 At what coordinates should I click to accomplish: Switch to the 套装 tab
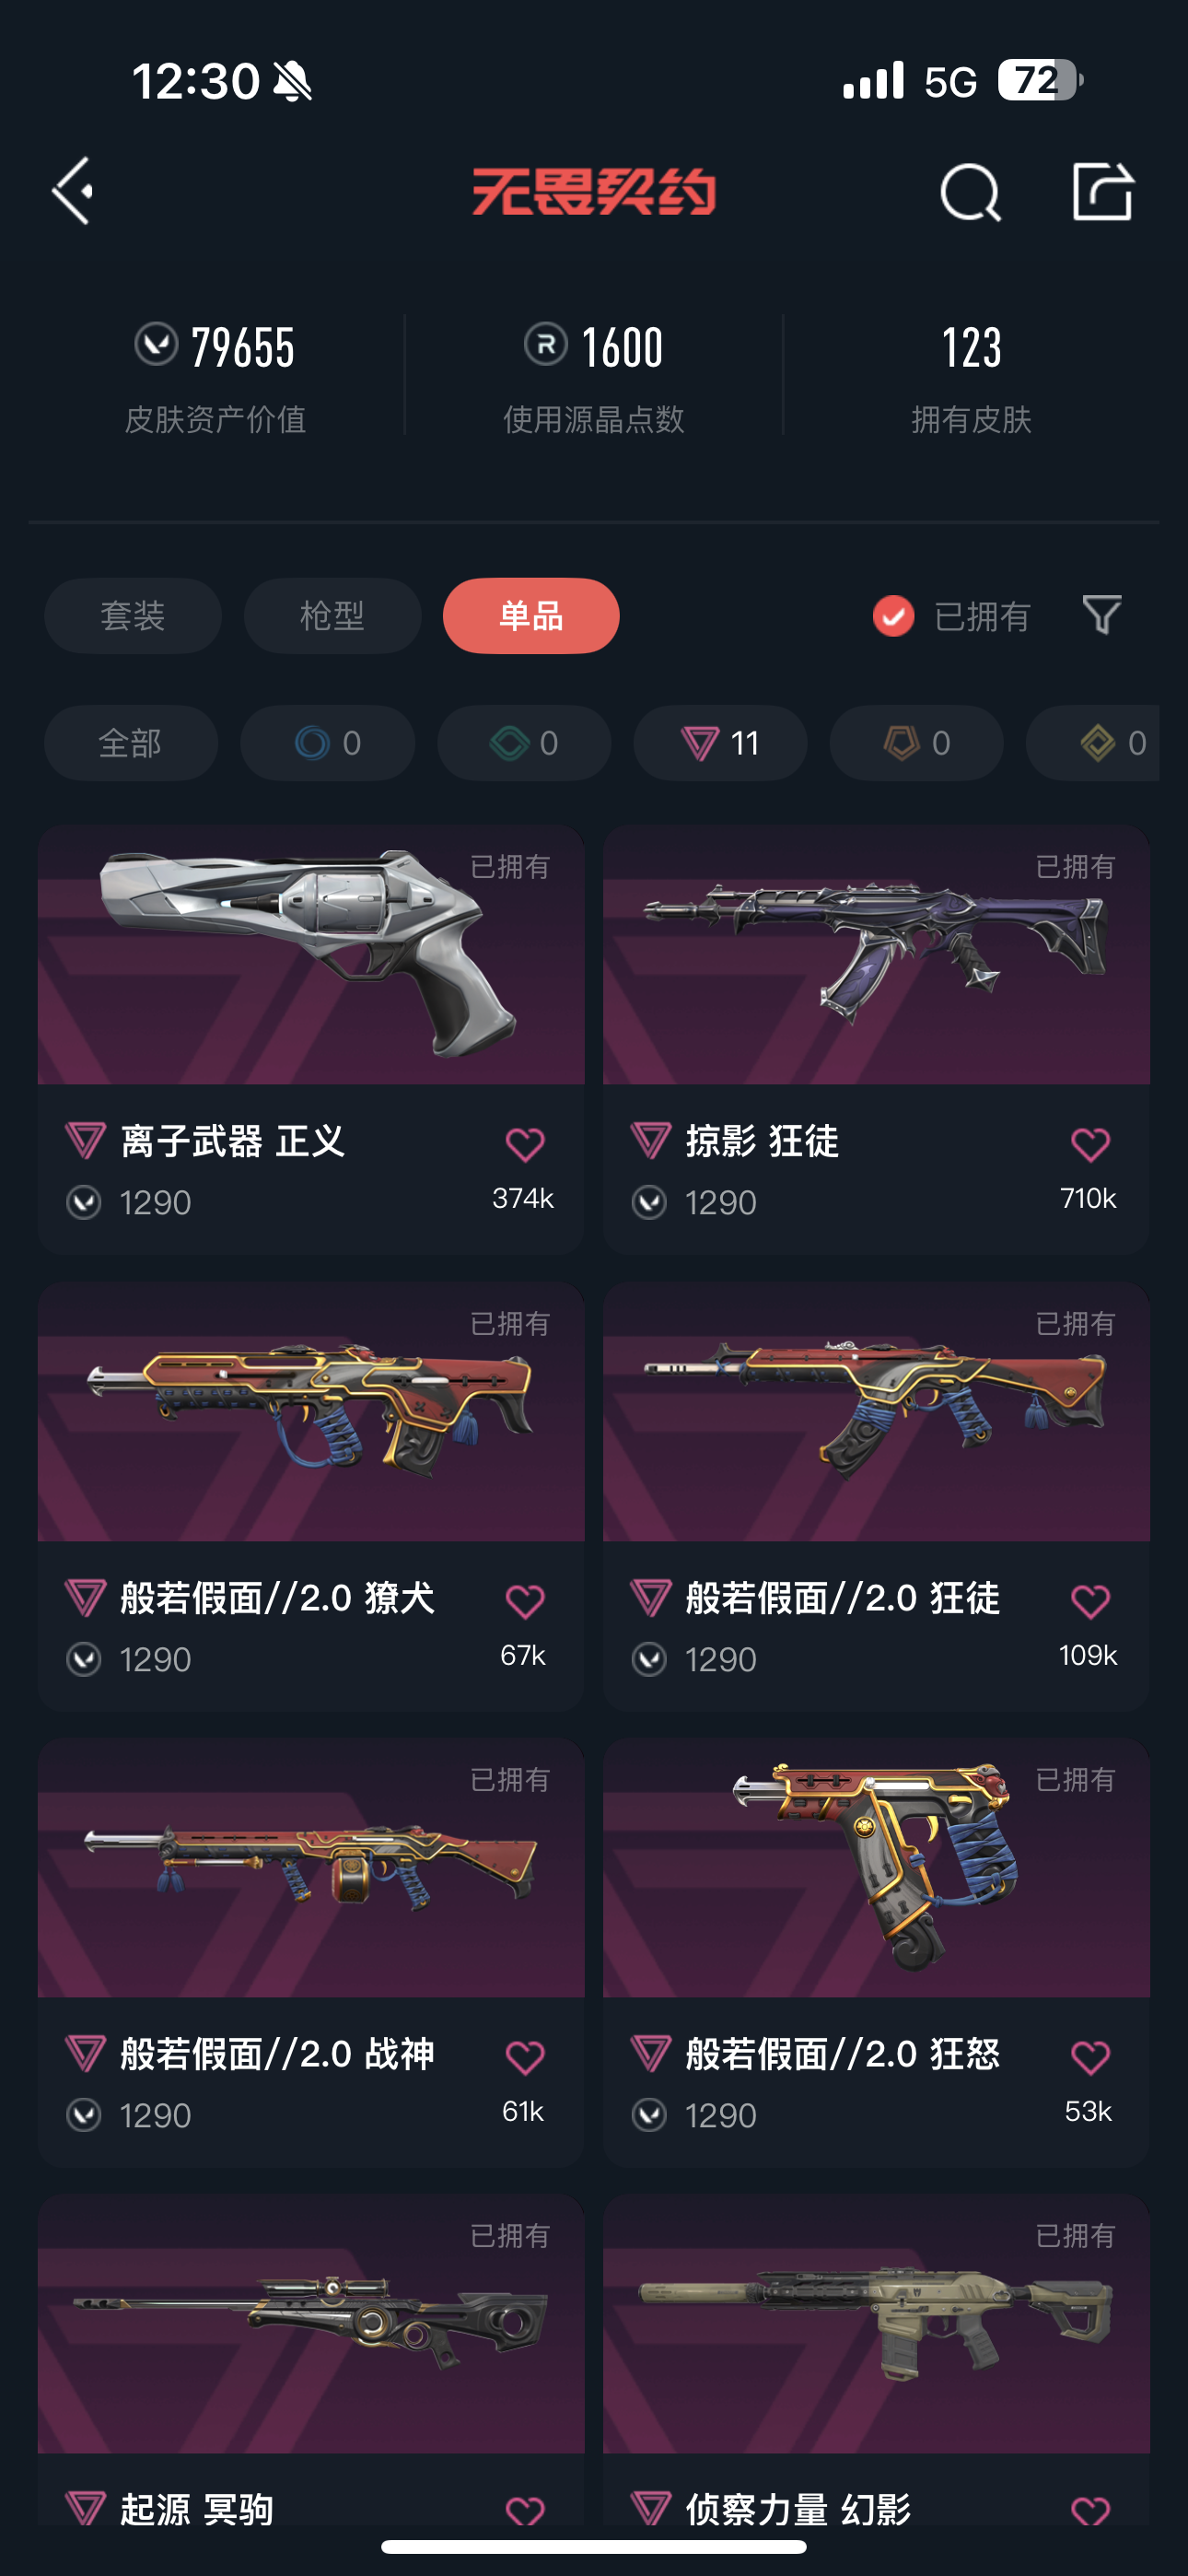[x=133, y=616]
